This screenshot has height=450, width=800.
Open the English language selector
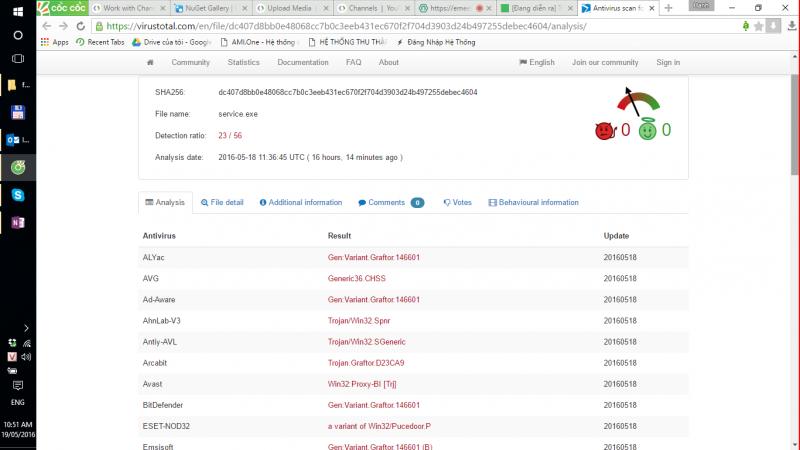[x=537, y=62]
